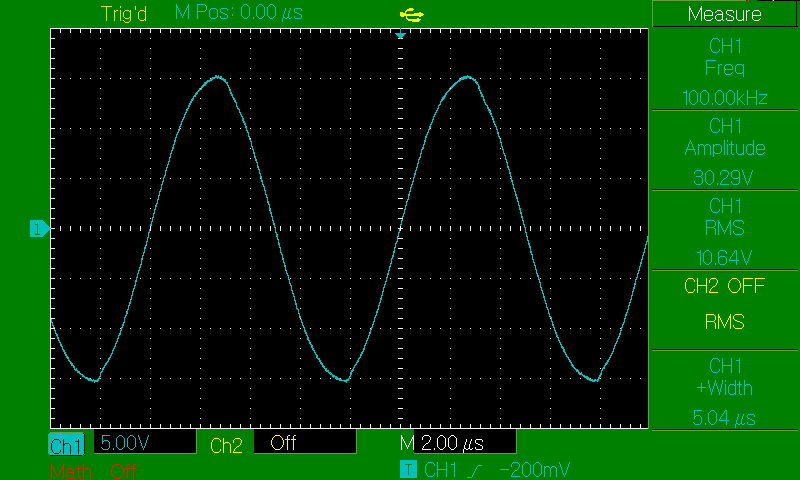
Task: Click the first positive peak of the waveform
Action: tap(218, 77)
